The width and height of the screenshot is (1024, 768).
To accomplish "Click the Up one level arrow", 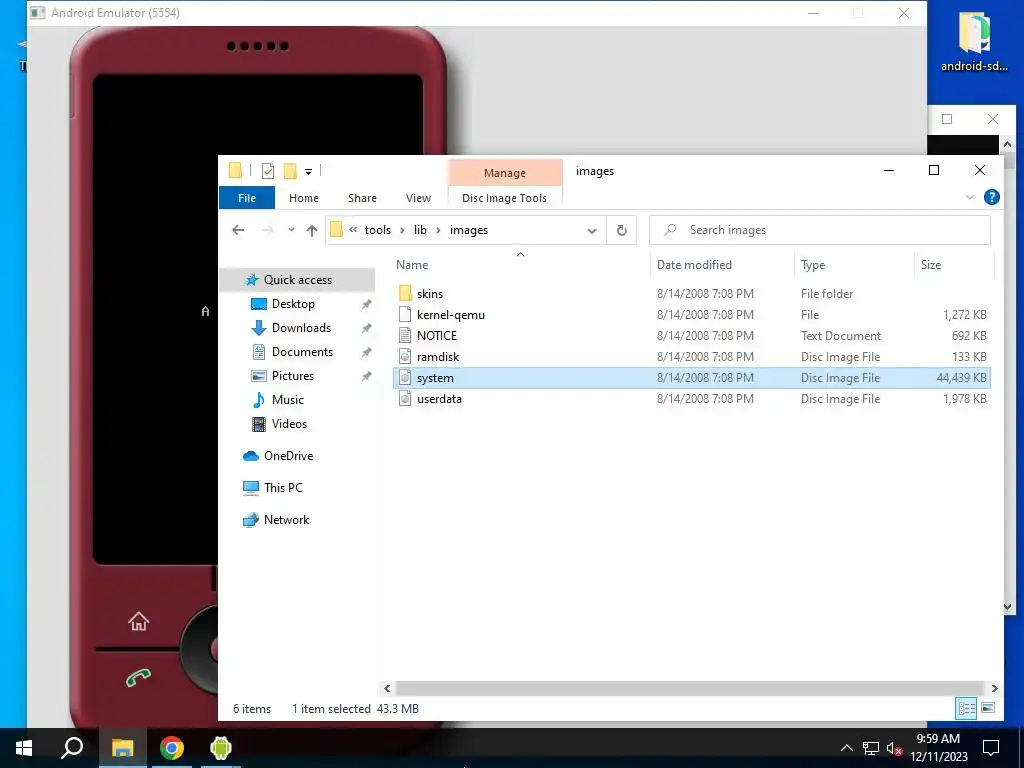I will click(312, 230).
